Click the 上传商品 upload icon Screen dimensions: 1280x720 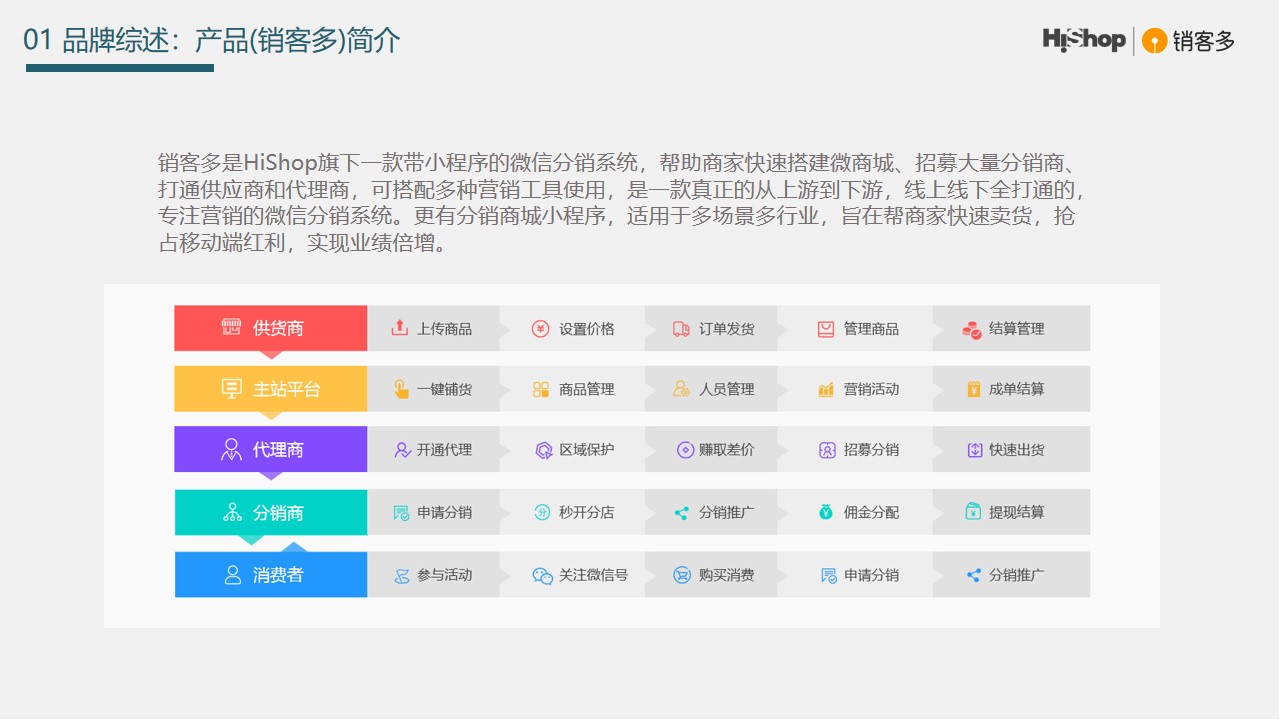pos(398,328)
